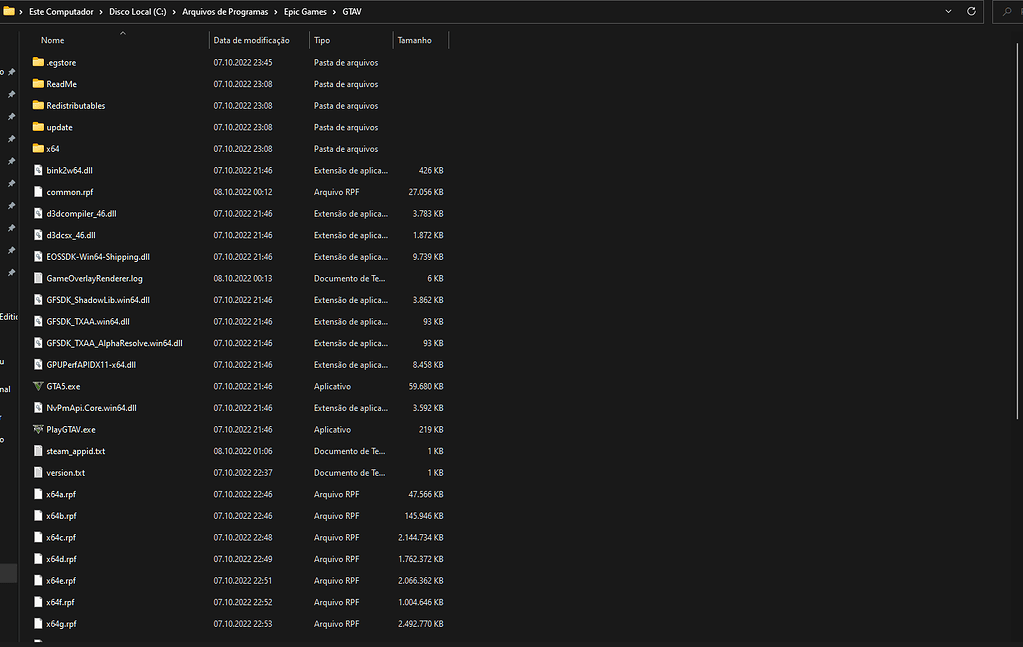
Task: Navigate to Arquivos de Programas via breadcrumb
Action: 226,11
